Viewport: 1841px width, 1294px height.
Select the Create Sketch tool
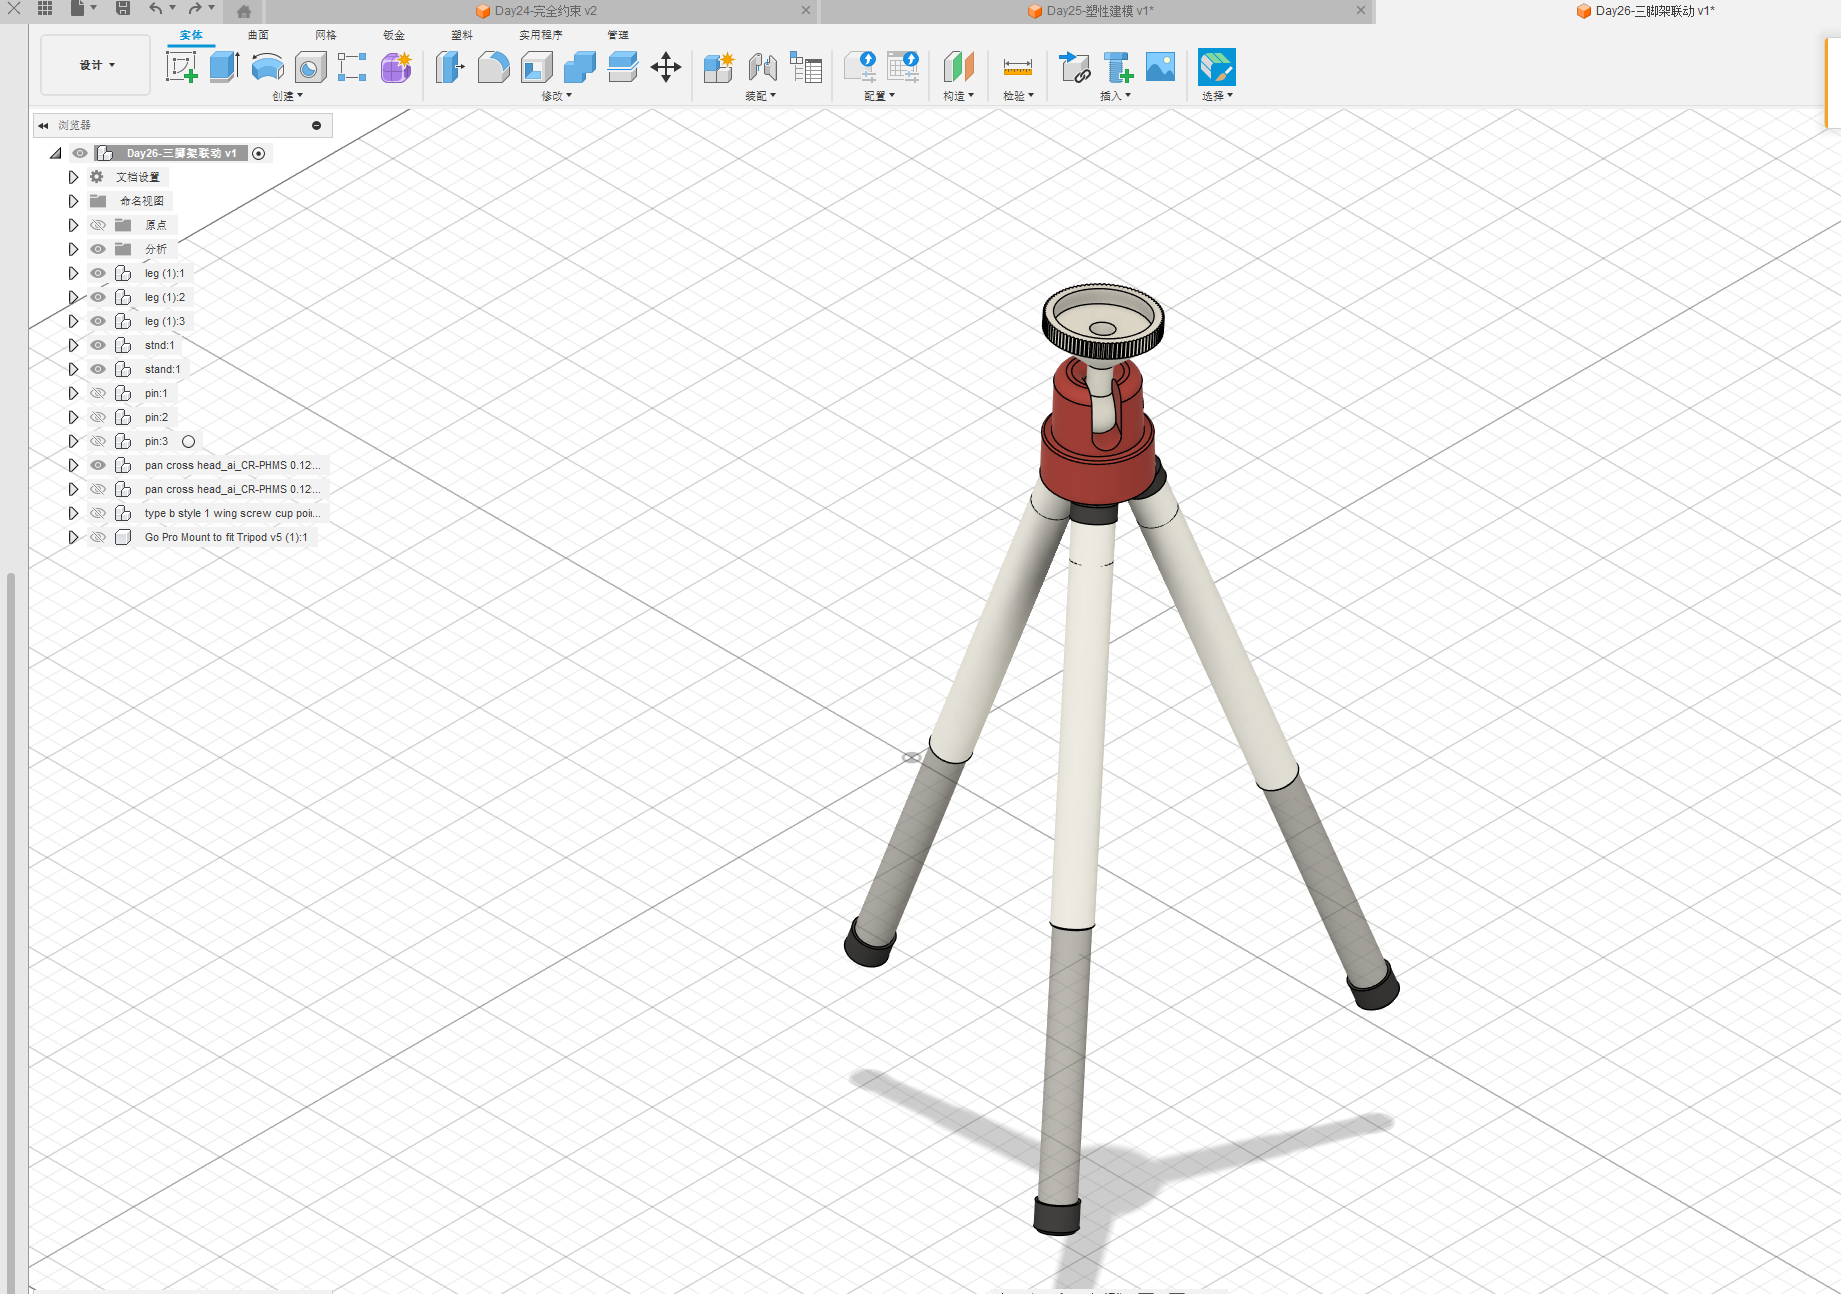(x=181, y=68)
